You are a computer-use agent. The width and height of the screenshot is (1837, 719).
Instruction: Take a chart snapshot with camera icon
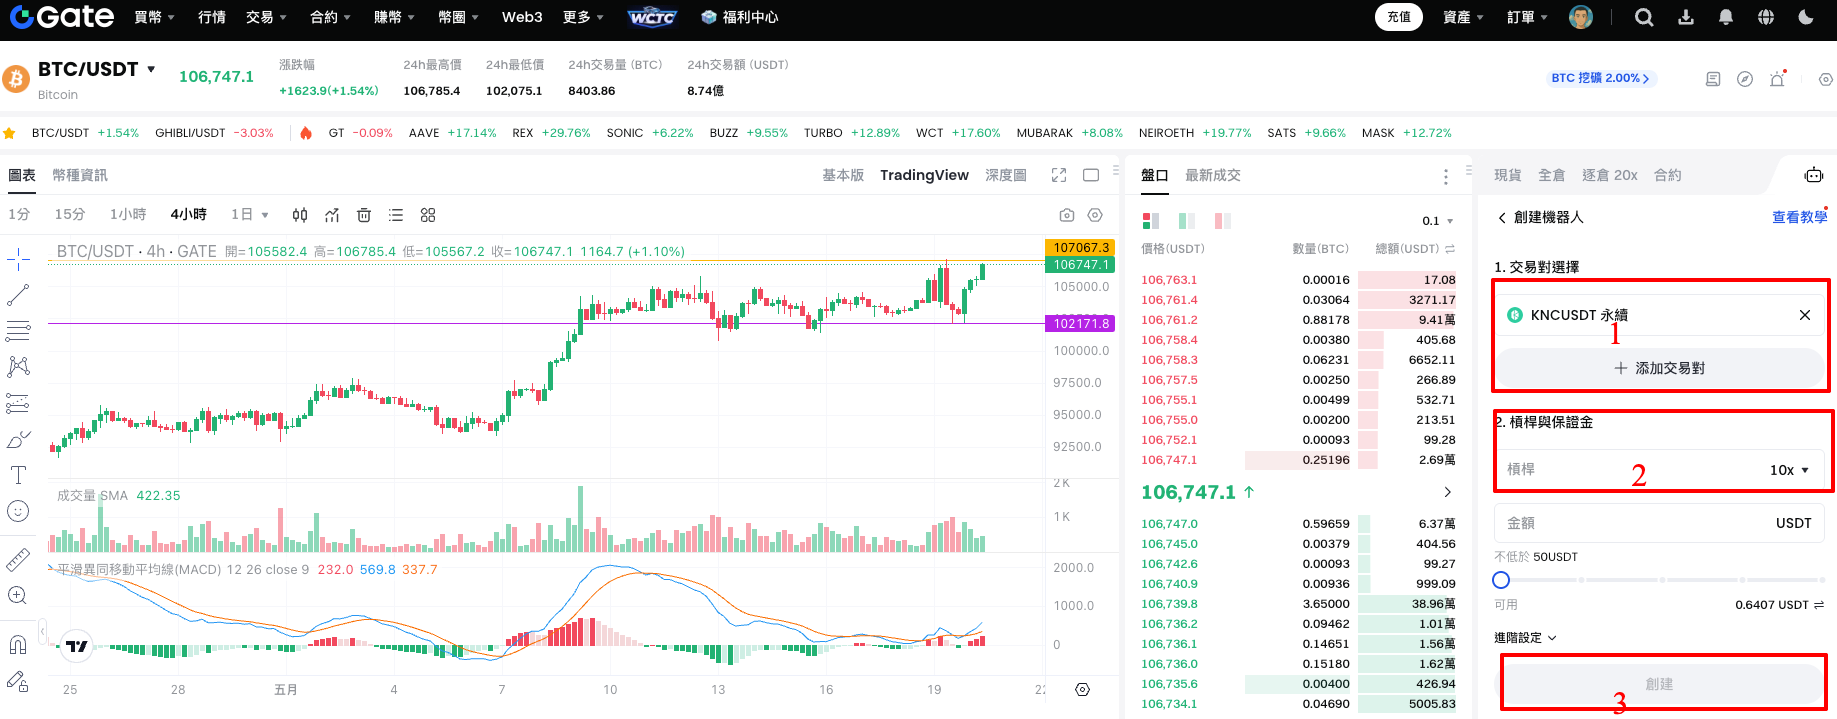coord(1067,215)
